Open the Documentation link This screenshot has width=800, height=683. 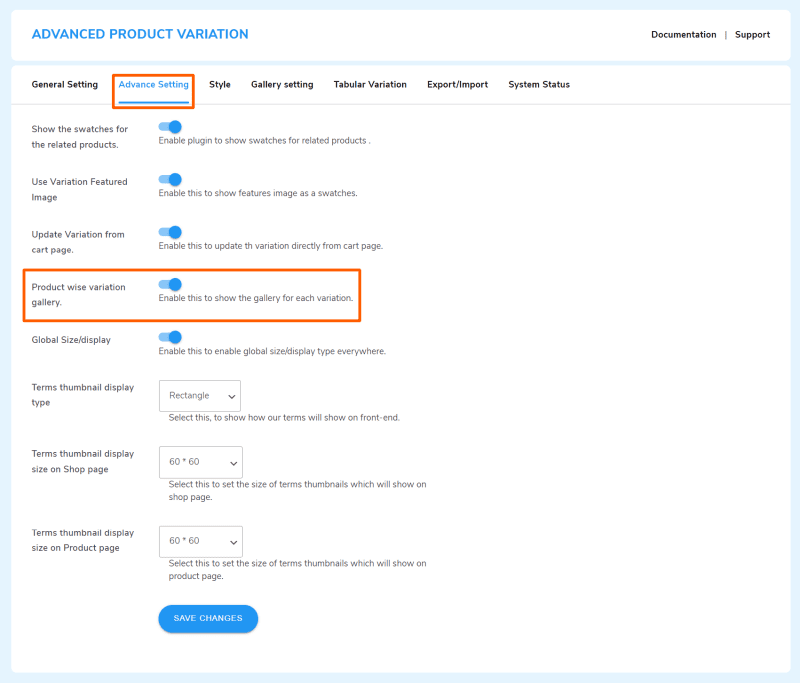pyautogui.click(x=684, y=34)
